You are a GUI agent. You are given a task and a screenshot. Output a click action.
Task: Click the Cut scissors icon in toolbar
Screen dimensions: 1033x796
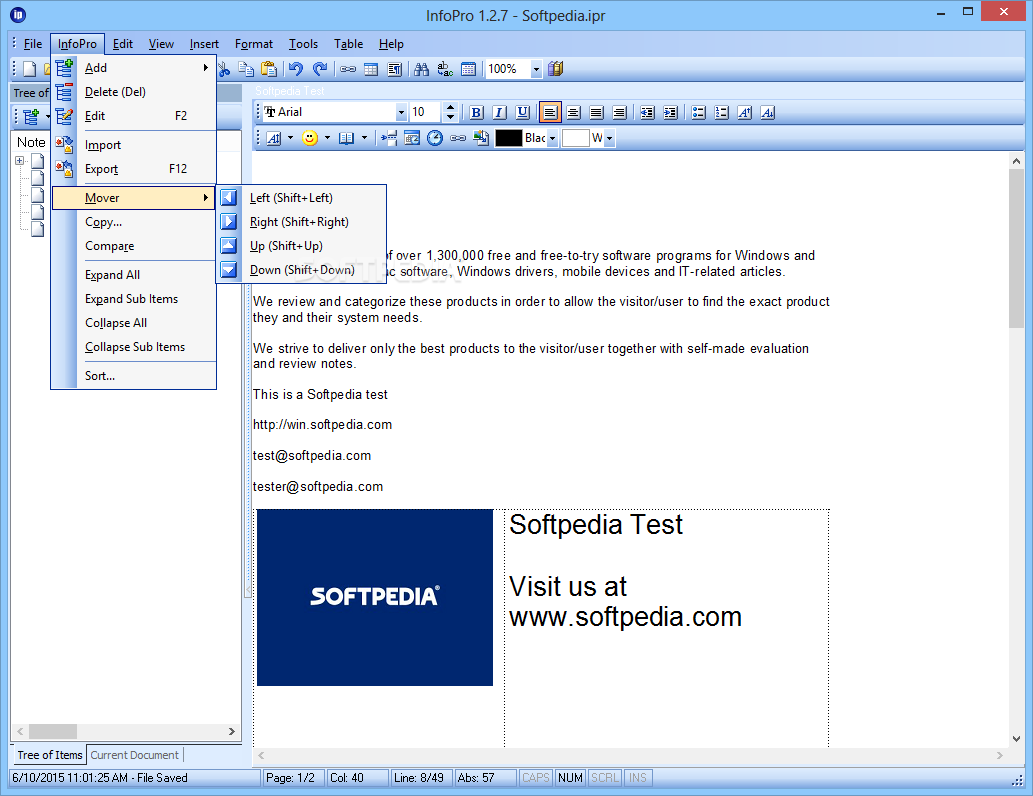224,69
